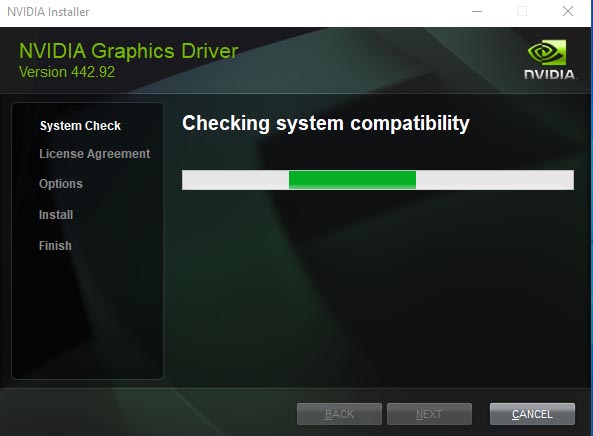The image size is (593, 436).
Task: Cancel the driver installation
Action: [x=532, y=414]
